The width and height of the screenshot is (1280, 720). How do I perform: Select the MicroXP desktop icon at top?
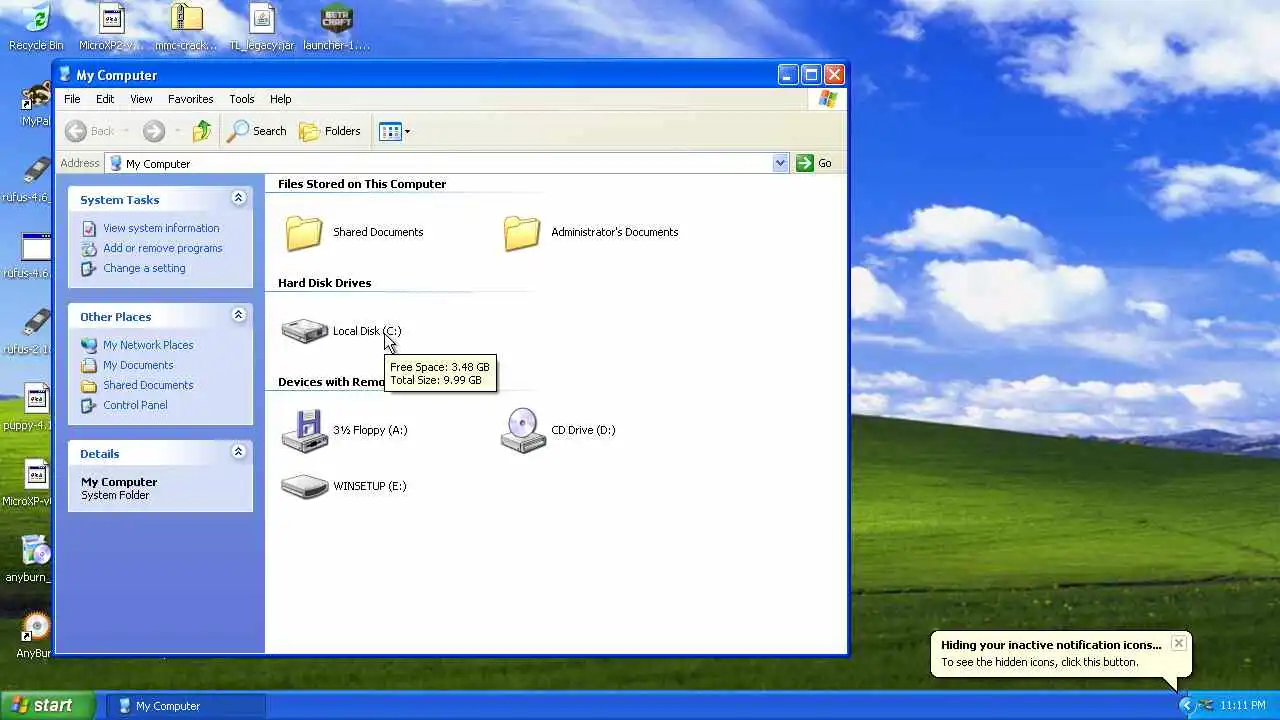coord(112,18)
